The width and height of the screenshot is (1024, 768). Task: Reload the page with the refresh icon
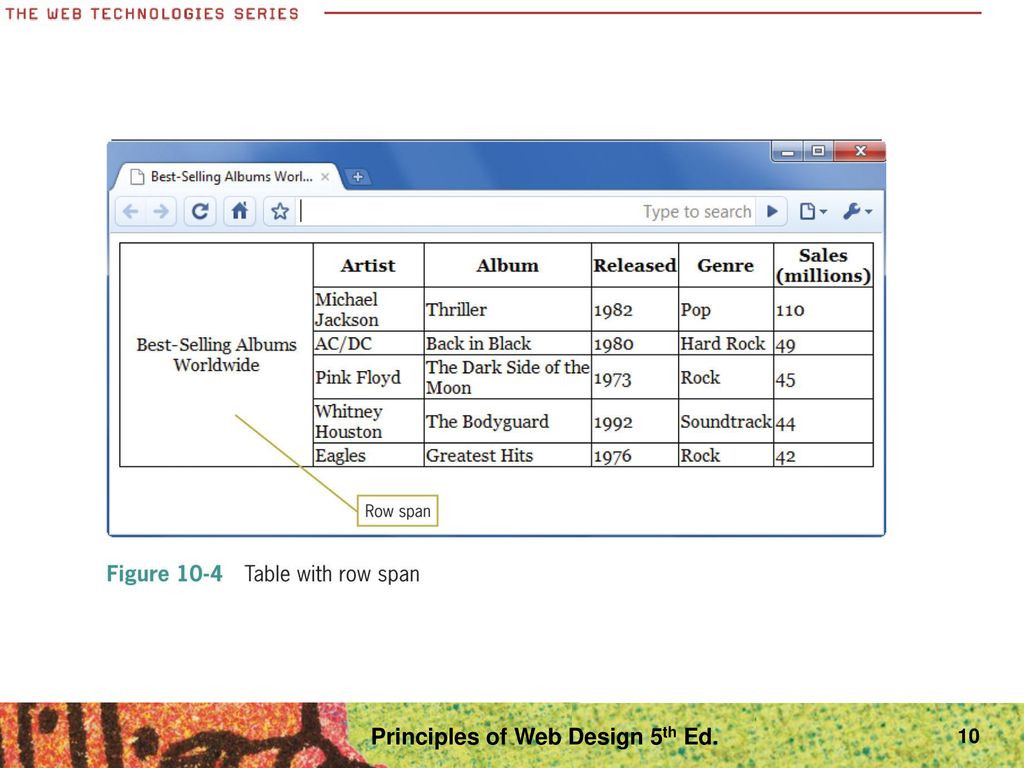click(201, 212)
